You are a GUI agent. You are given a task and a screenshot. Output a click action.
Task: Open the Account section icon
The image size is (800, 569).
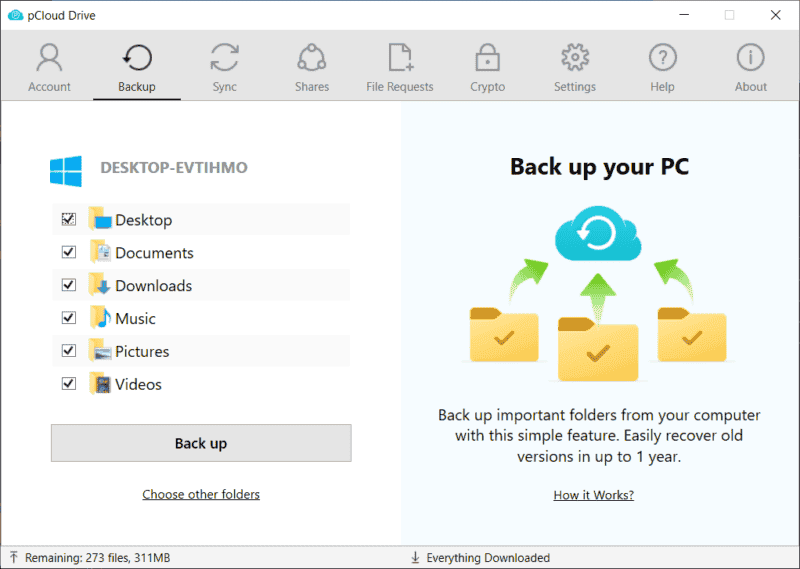pos(49,58)
